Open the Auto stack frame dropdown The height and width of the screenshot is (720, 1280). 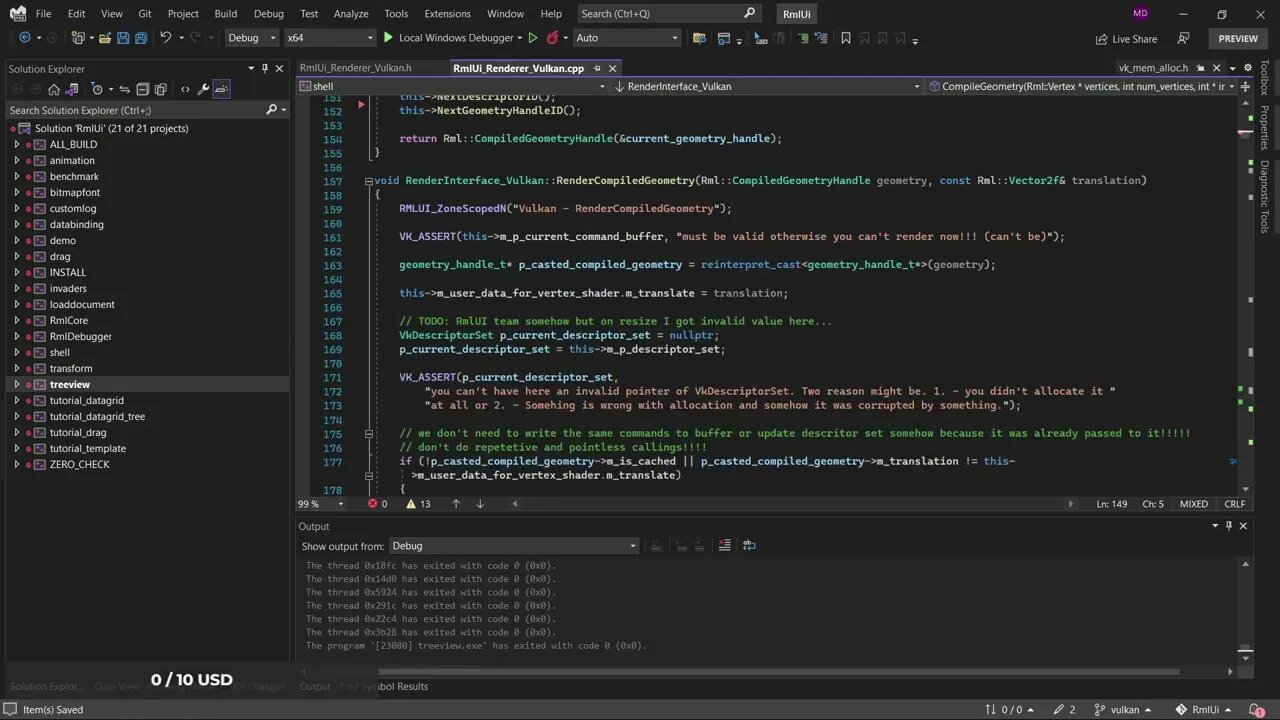coord(626,38)
